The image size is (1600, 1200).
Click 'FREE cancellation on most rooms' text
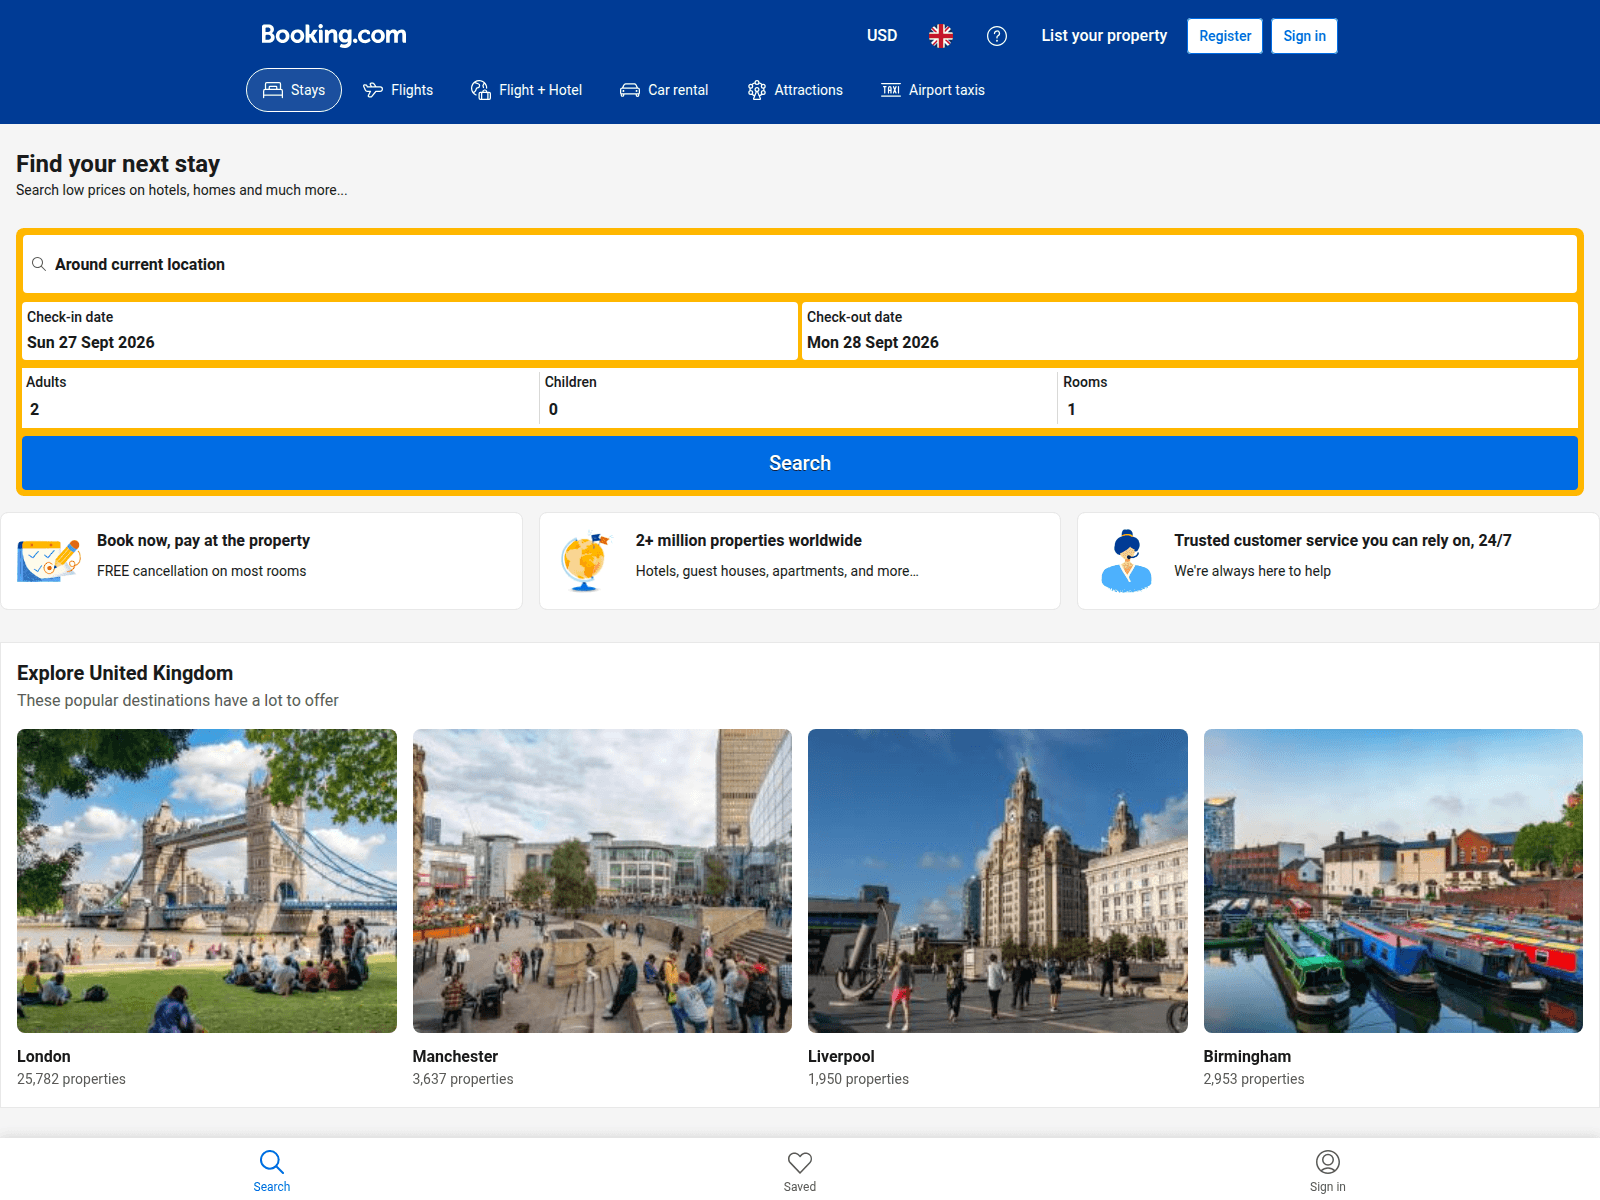click(201, 571)
